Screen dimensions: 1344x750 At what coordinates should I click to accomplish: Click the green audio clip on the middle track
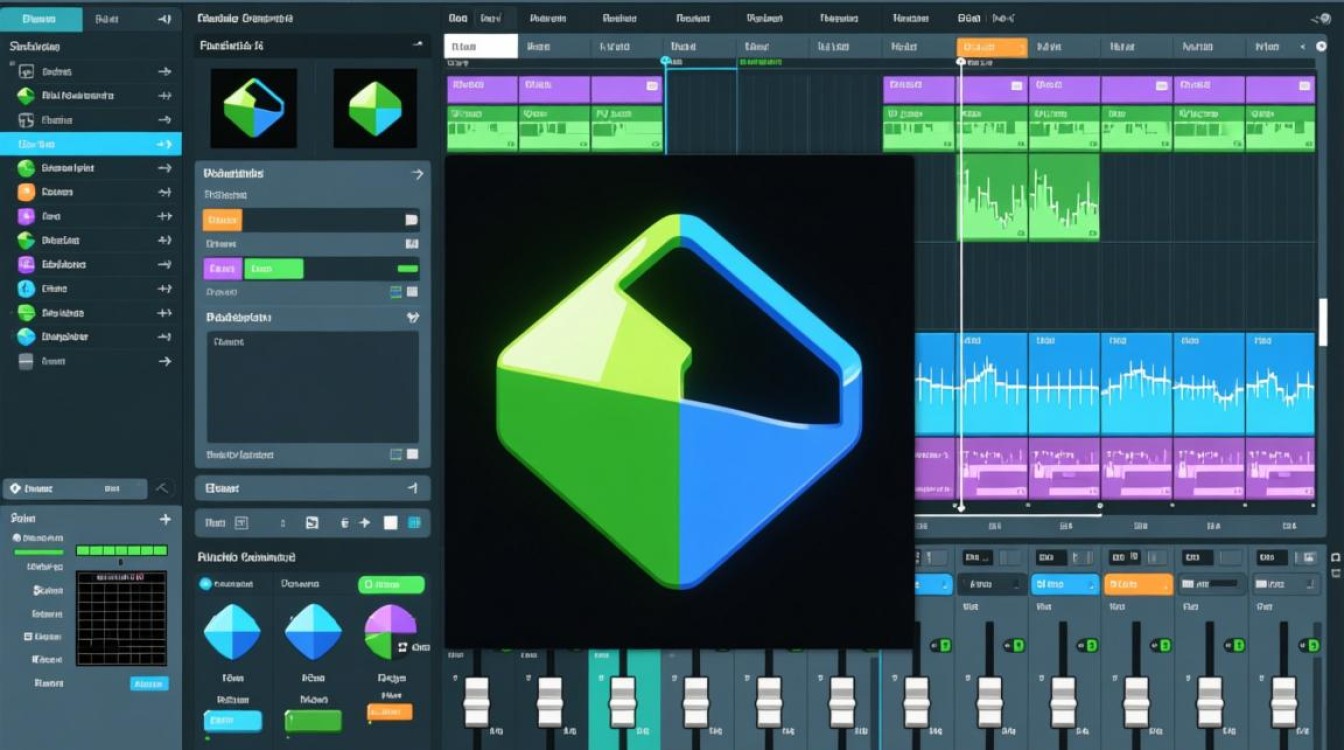pos(1028,197)
